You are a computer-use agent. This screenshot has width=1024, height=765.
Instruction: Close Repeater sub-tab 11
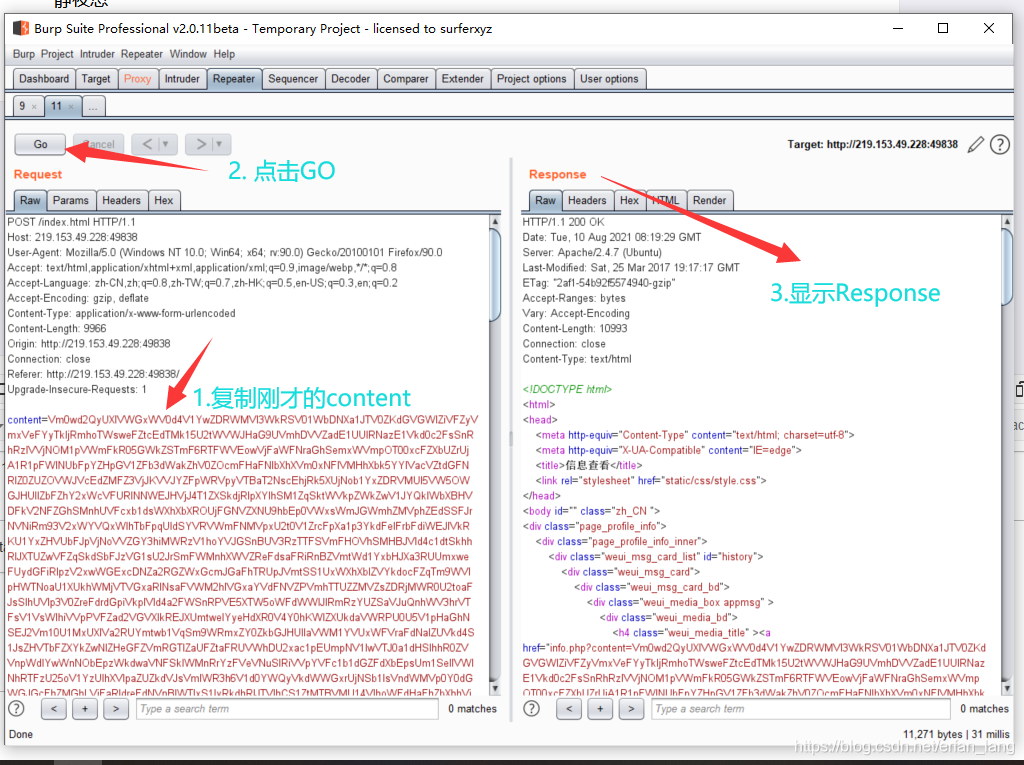[x=71, y=106]
